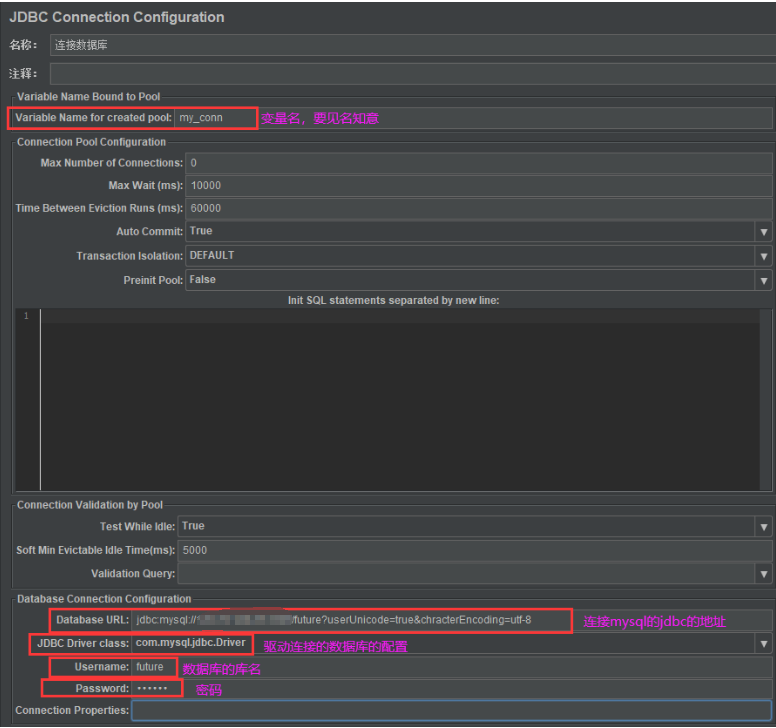Click the Soft Min Evictable Idle Time field
The height and width of the screenshot is (728, 776).
tap(474, 550)
